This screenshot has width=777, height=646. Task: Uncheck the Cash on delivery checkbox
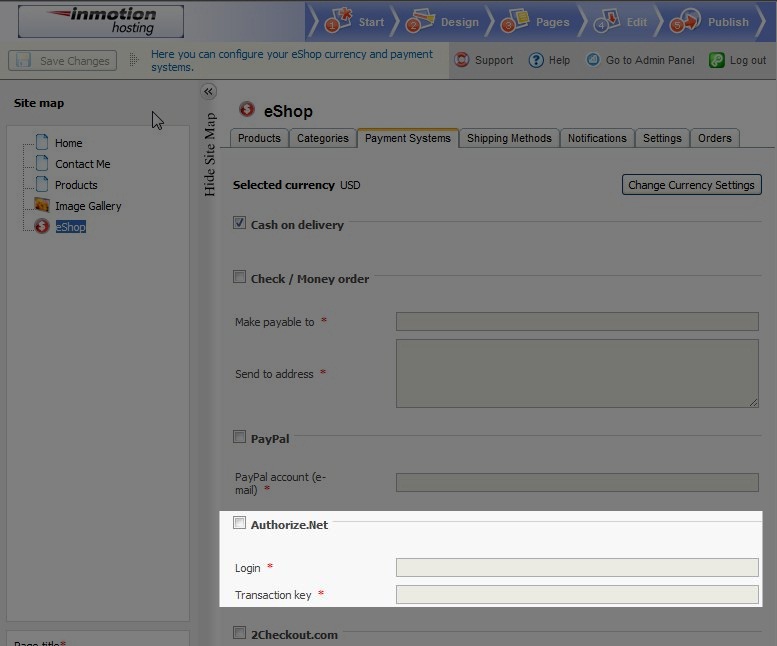[x=240, y=223]
